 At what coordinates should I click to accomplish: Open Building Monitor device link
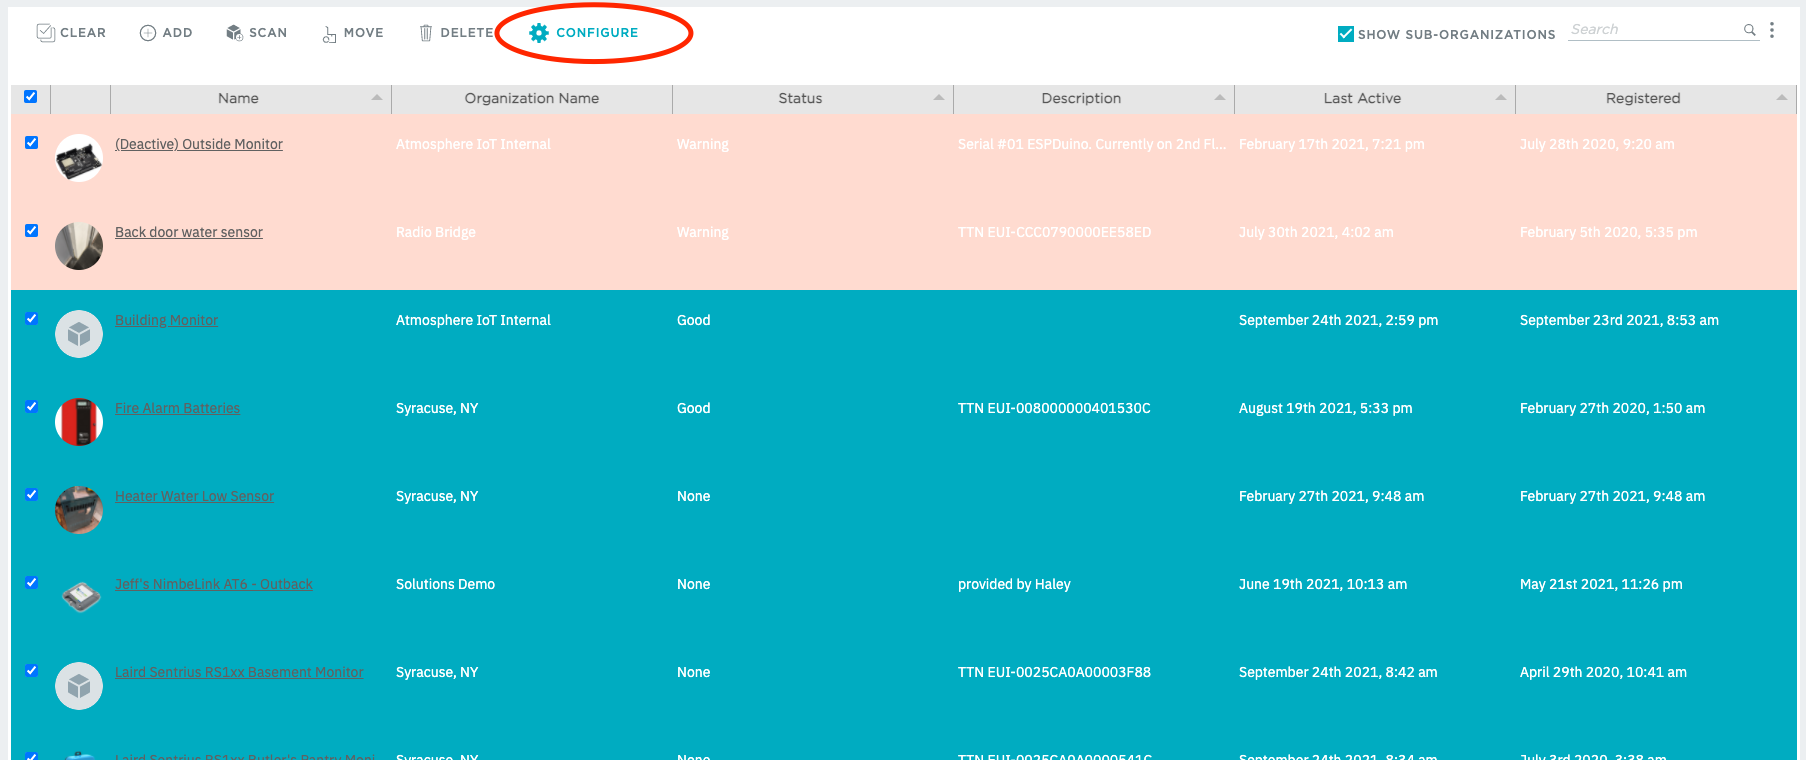(x=166, y=320)
